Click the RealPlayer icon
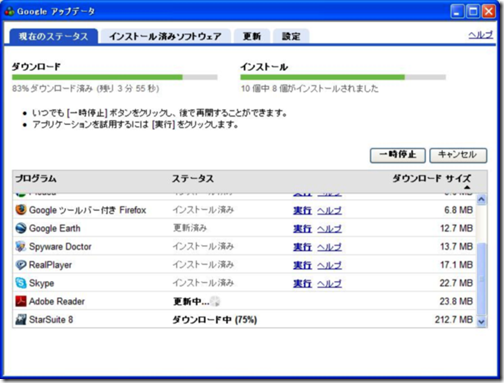The height and width of the screenshot is (383, 504). [x=21, y=265]
